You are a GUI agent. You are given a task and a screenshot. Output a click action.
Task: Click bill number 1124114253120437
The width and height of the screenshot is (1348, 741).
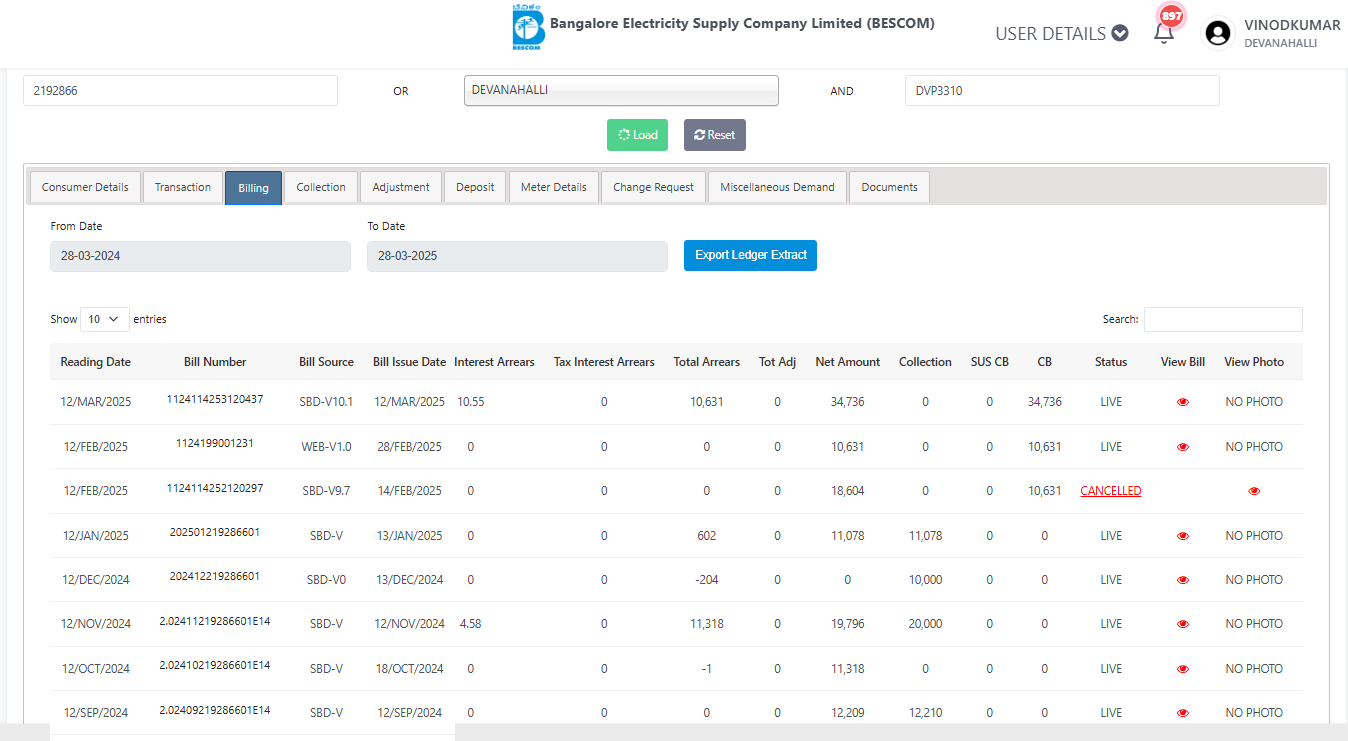pyautogui.click(x=215, y=399)
